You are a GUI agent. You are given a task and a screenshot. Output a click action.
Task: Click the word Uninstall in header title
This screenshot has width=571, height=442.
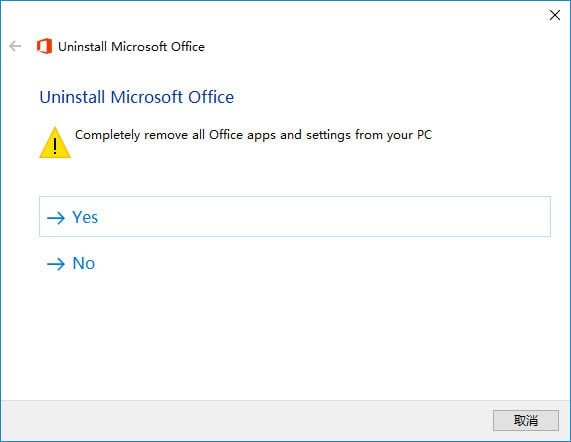click(x=82, y=47)
